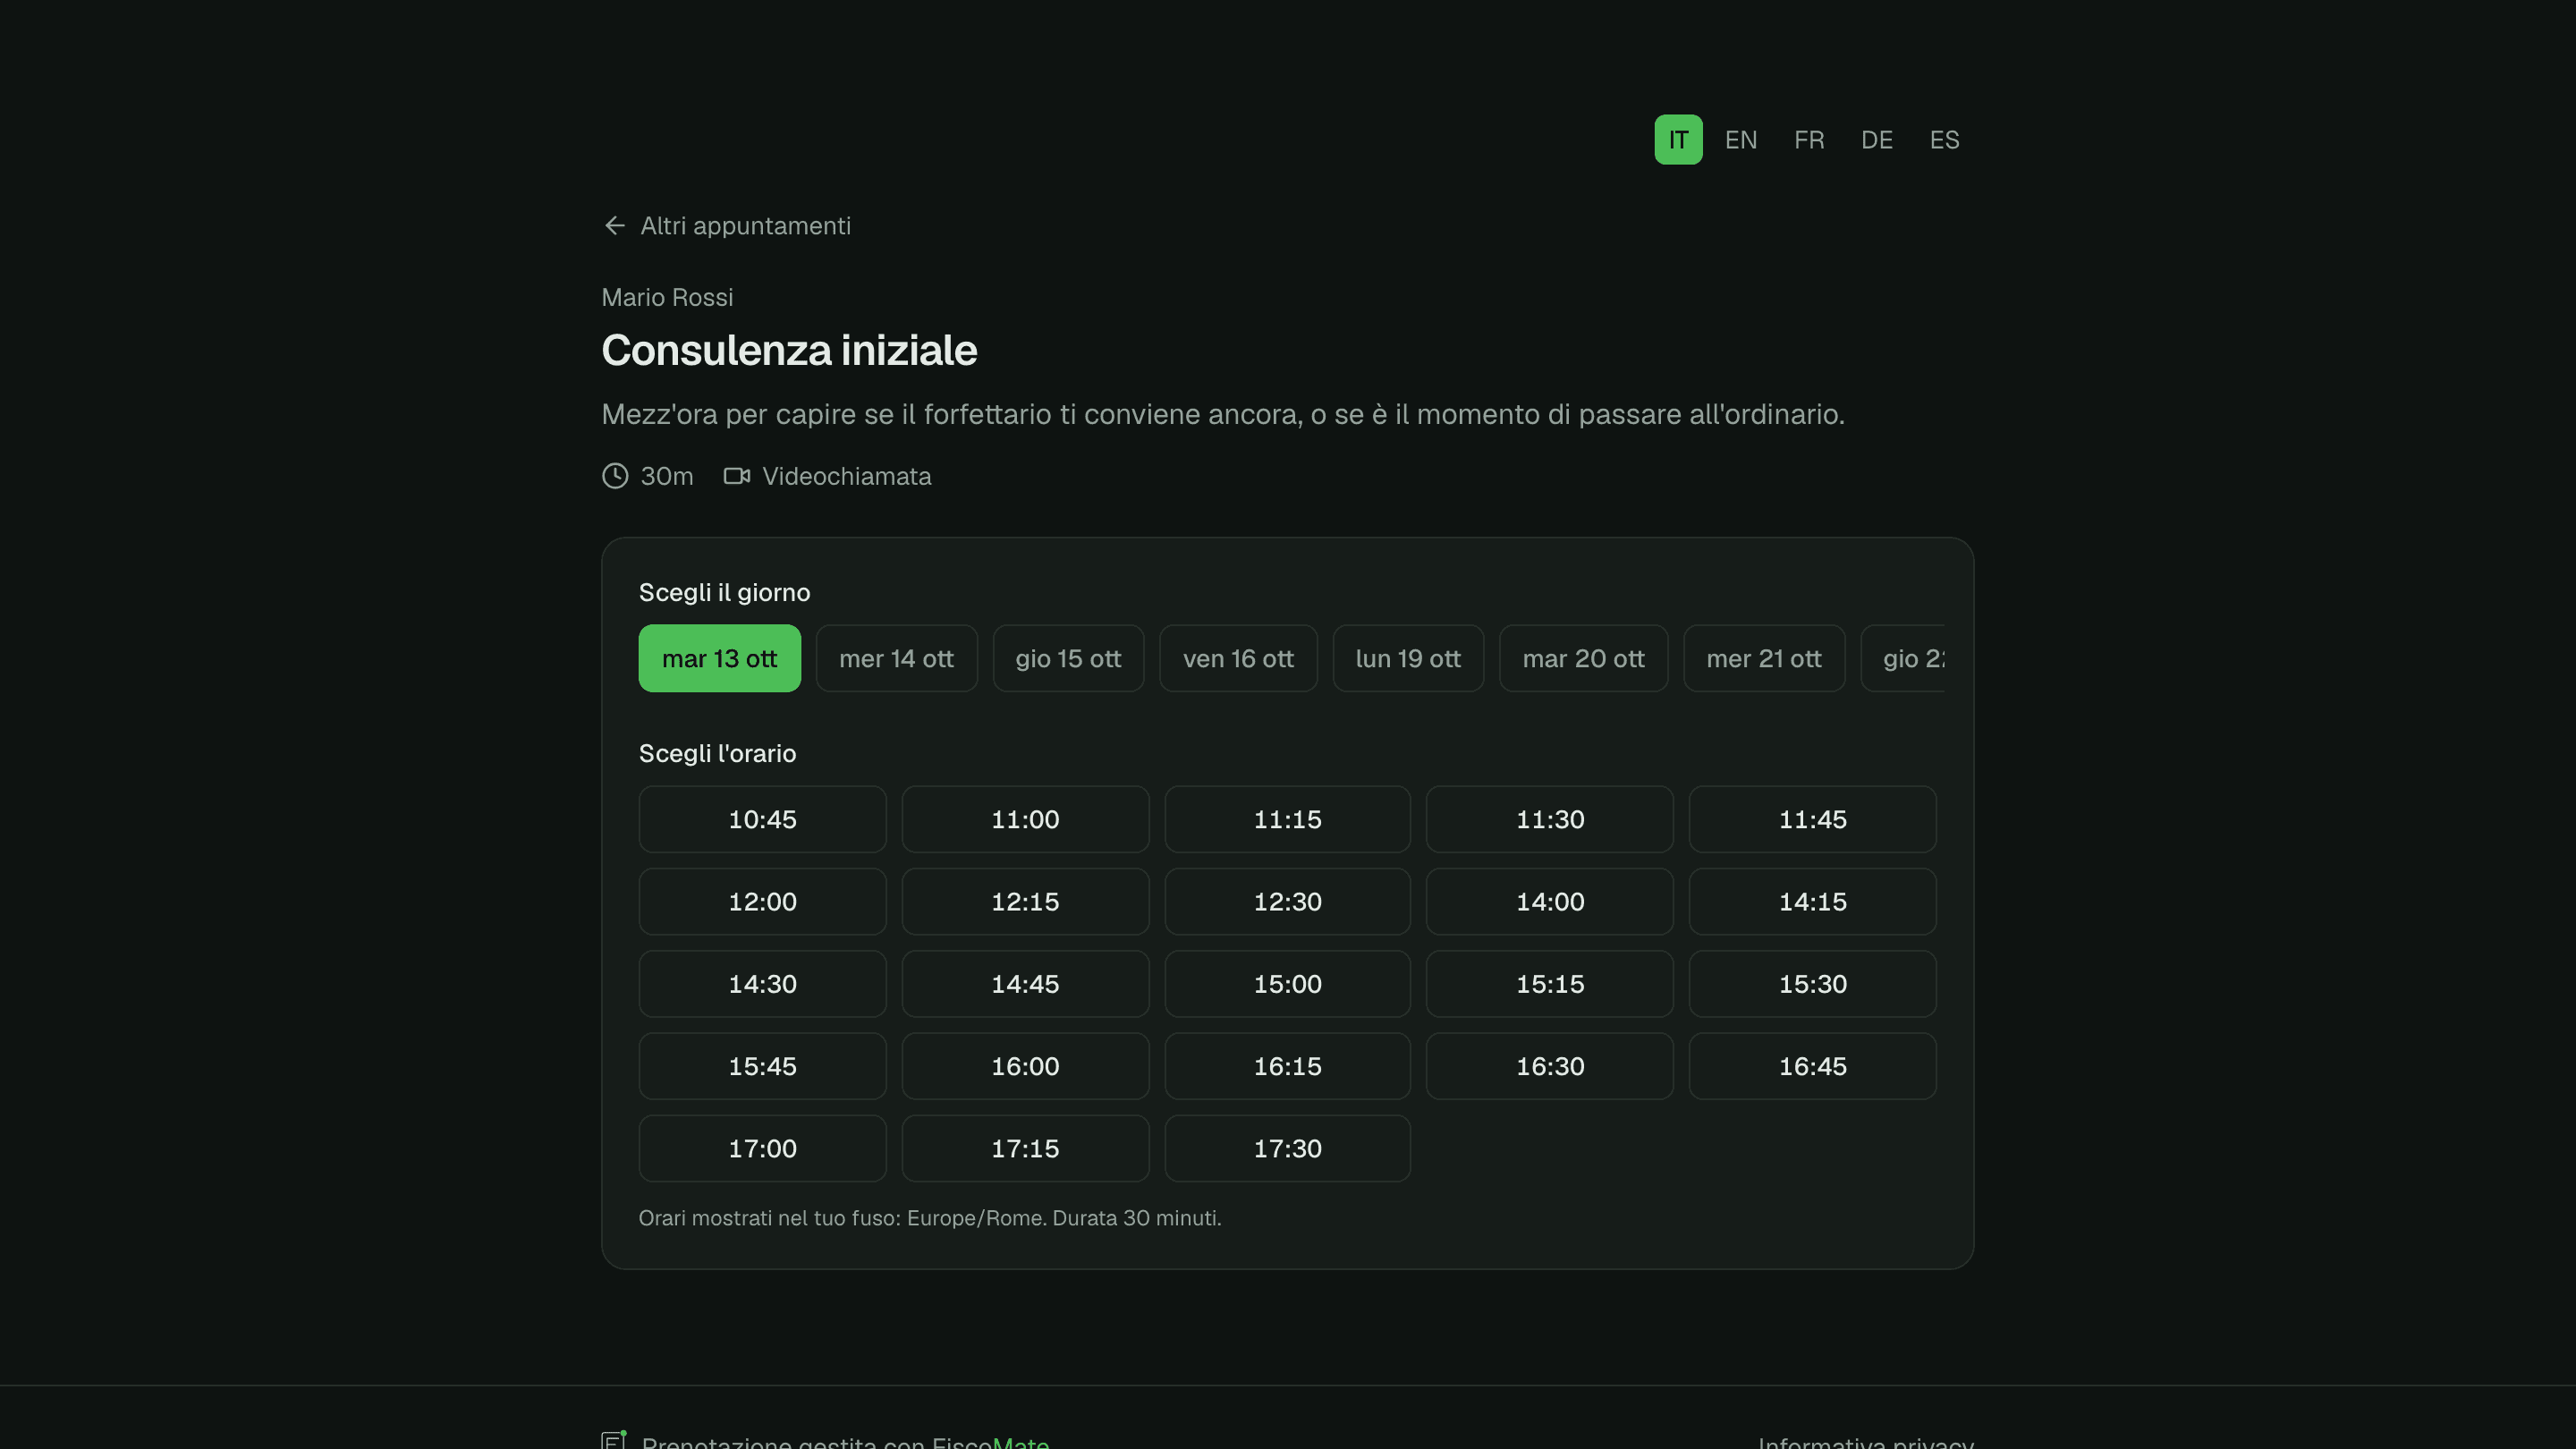The image size is (2576, 1449).
Task: Choose the 14:00 time slot
Action: 1550,901
